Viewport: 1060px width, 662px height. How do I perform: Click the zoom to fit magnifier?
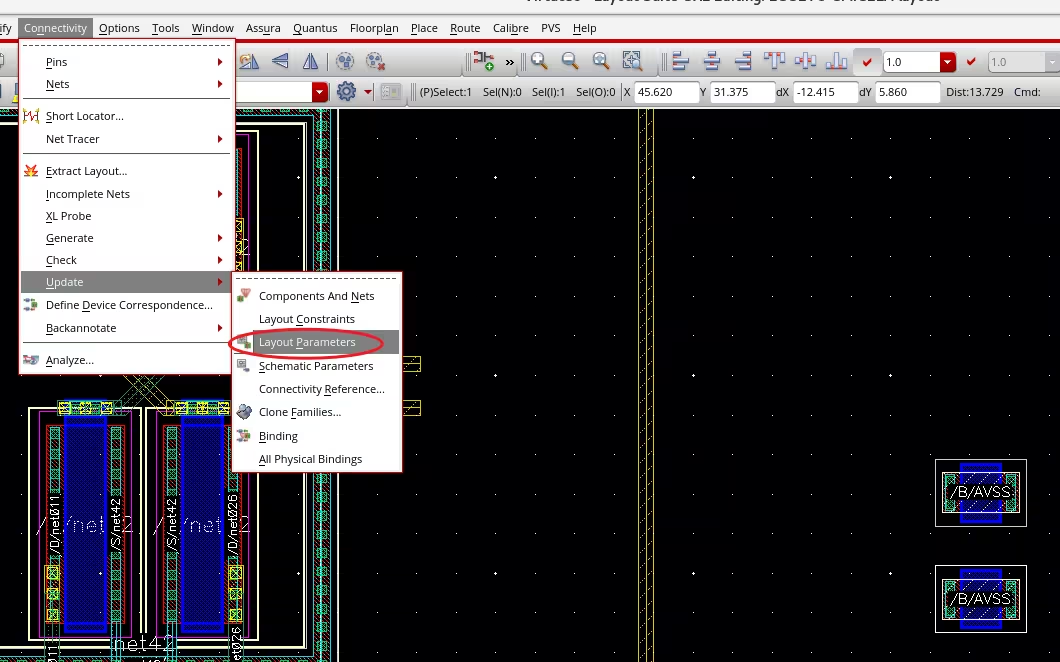point(601,62)
